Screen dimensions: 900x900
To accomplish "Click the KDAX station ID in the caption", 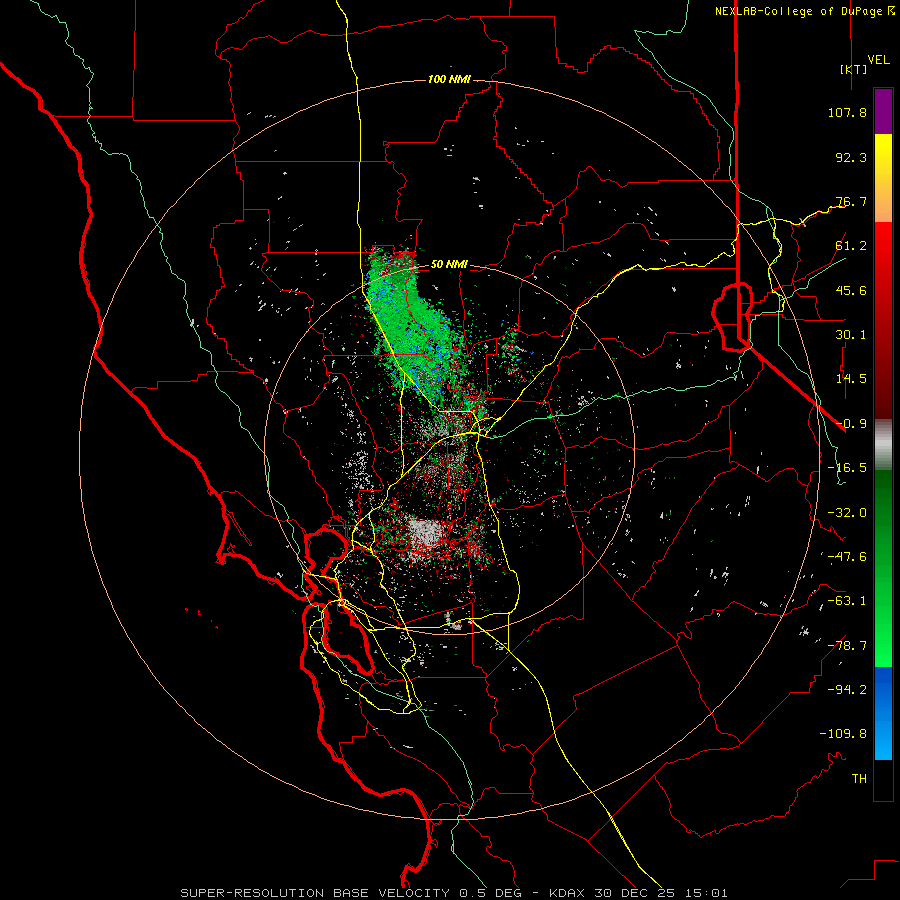I will (567, 893).
